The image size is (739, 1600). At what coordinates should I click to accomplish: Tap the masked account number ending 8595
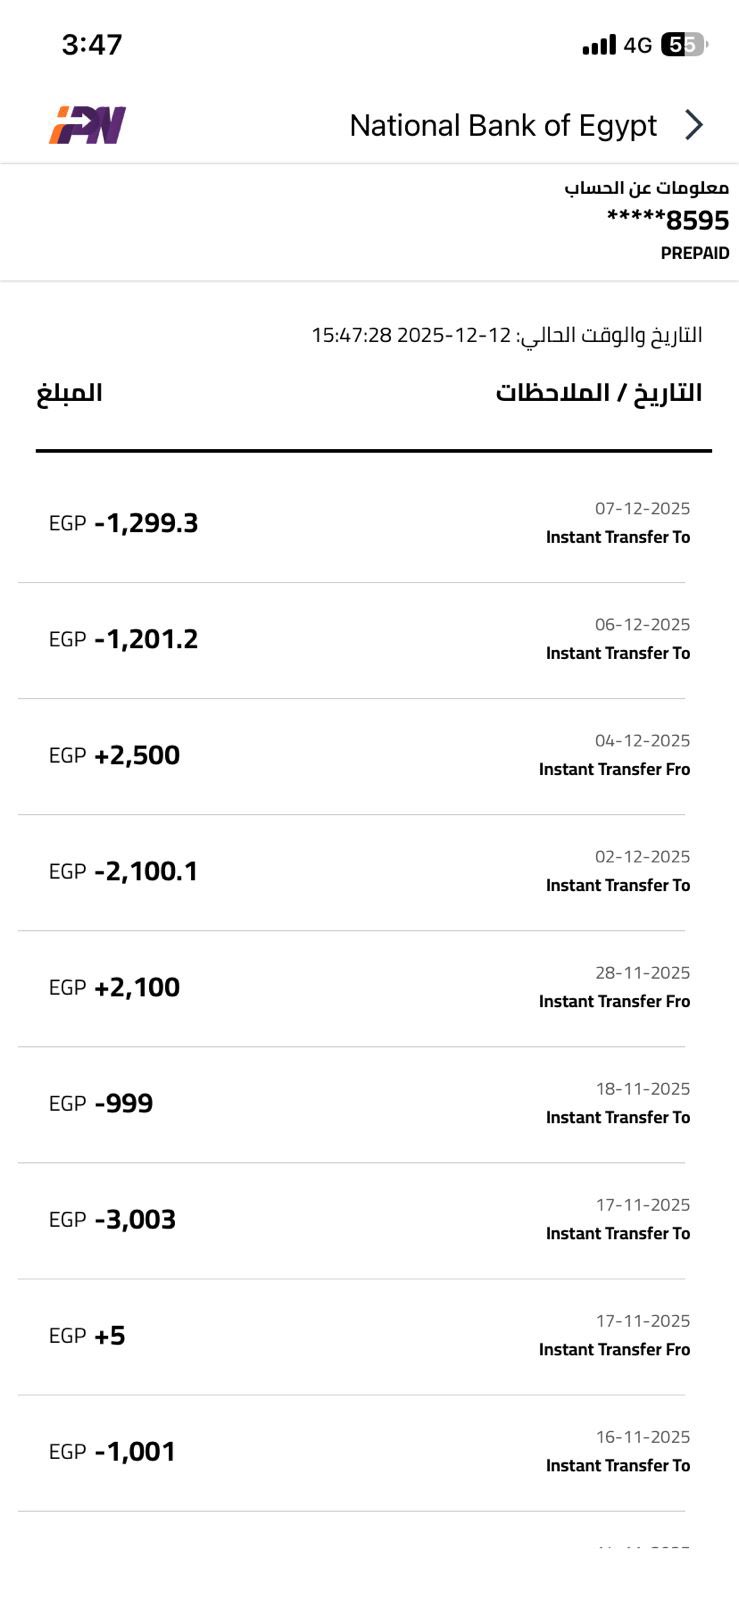click(x=668, y=220)
